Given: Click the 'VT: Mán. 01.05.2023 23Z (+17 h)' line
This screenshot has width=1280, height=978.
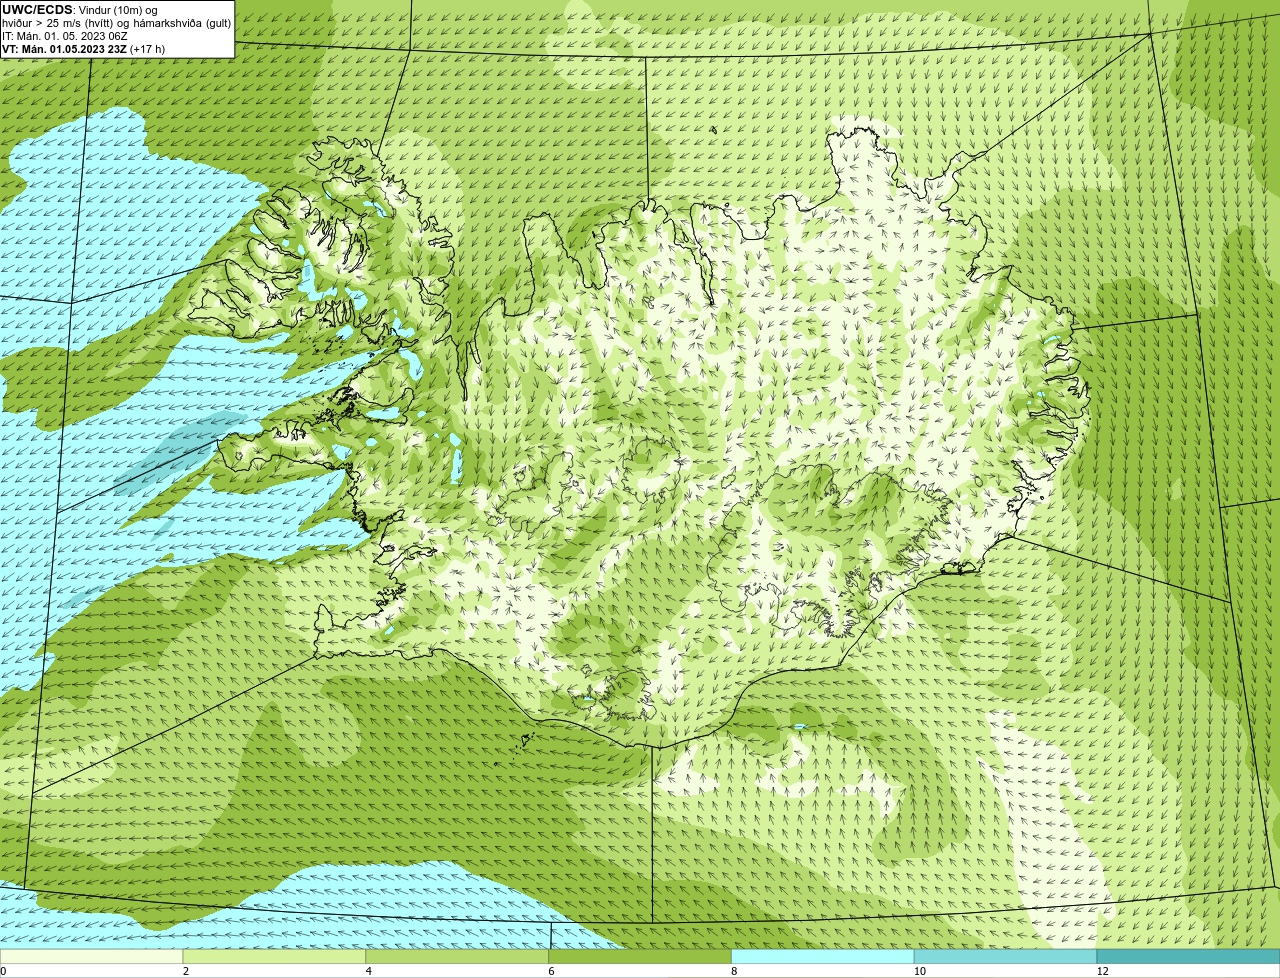Looking at the screenshot, I should [x=83, y=49].
